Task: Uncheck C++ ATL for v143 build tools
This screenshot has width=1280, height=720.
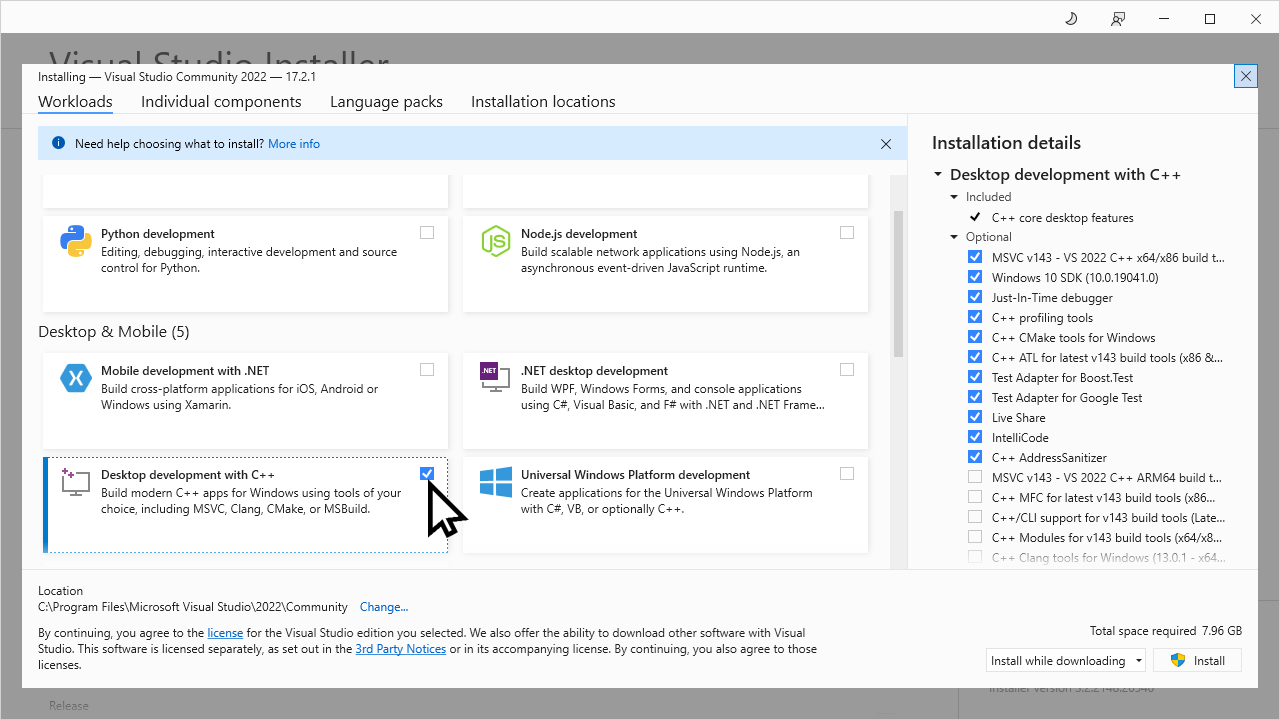Action: click(x=975, y=357)
